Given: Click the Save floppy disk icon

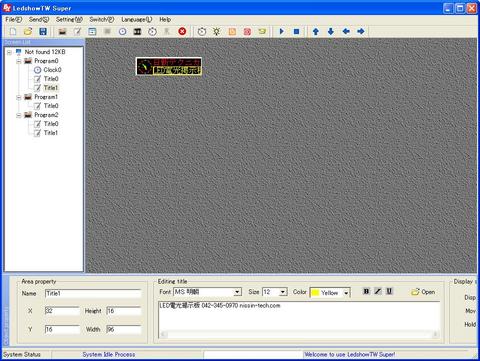Looking at the screenshot, I should (x=43, y=32).
